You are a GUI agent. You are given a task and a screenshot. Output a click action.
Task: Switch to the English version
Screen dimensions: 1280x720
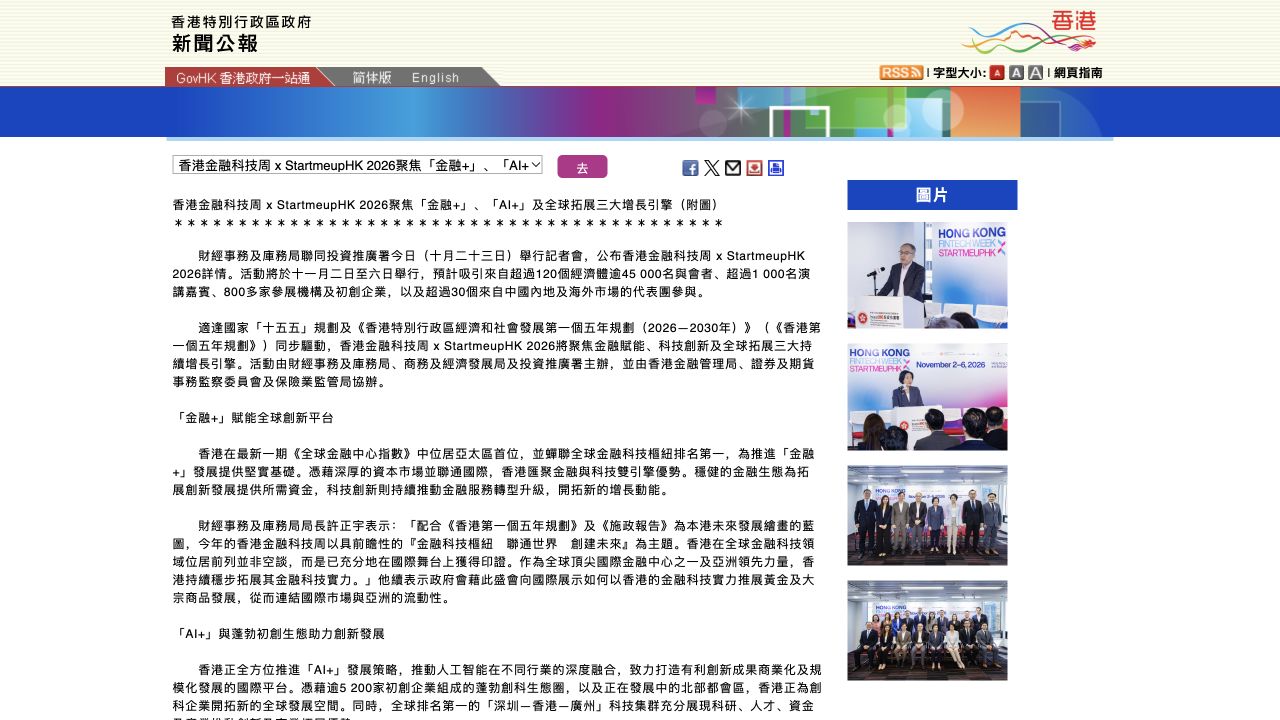tap(436, 77)
